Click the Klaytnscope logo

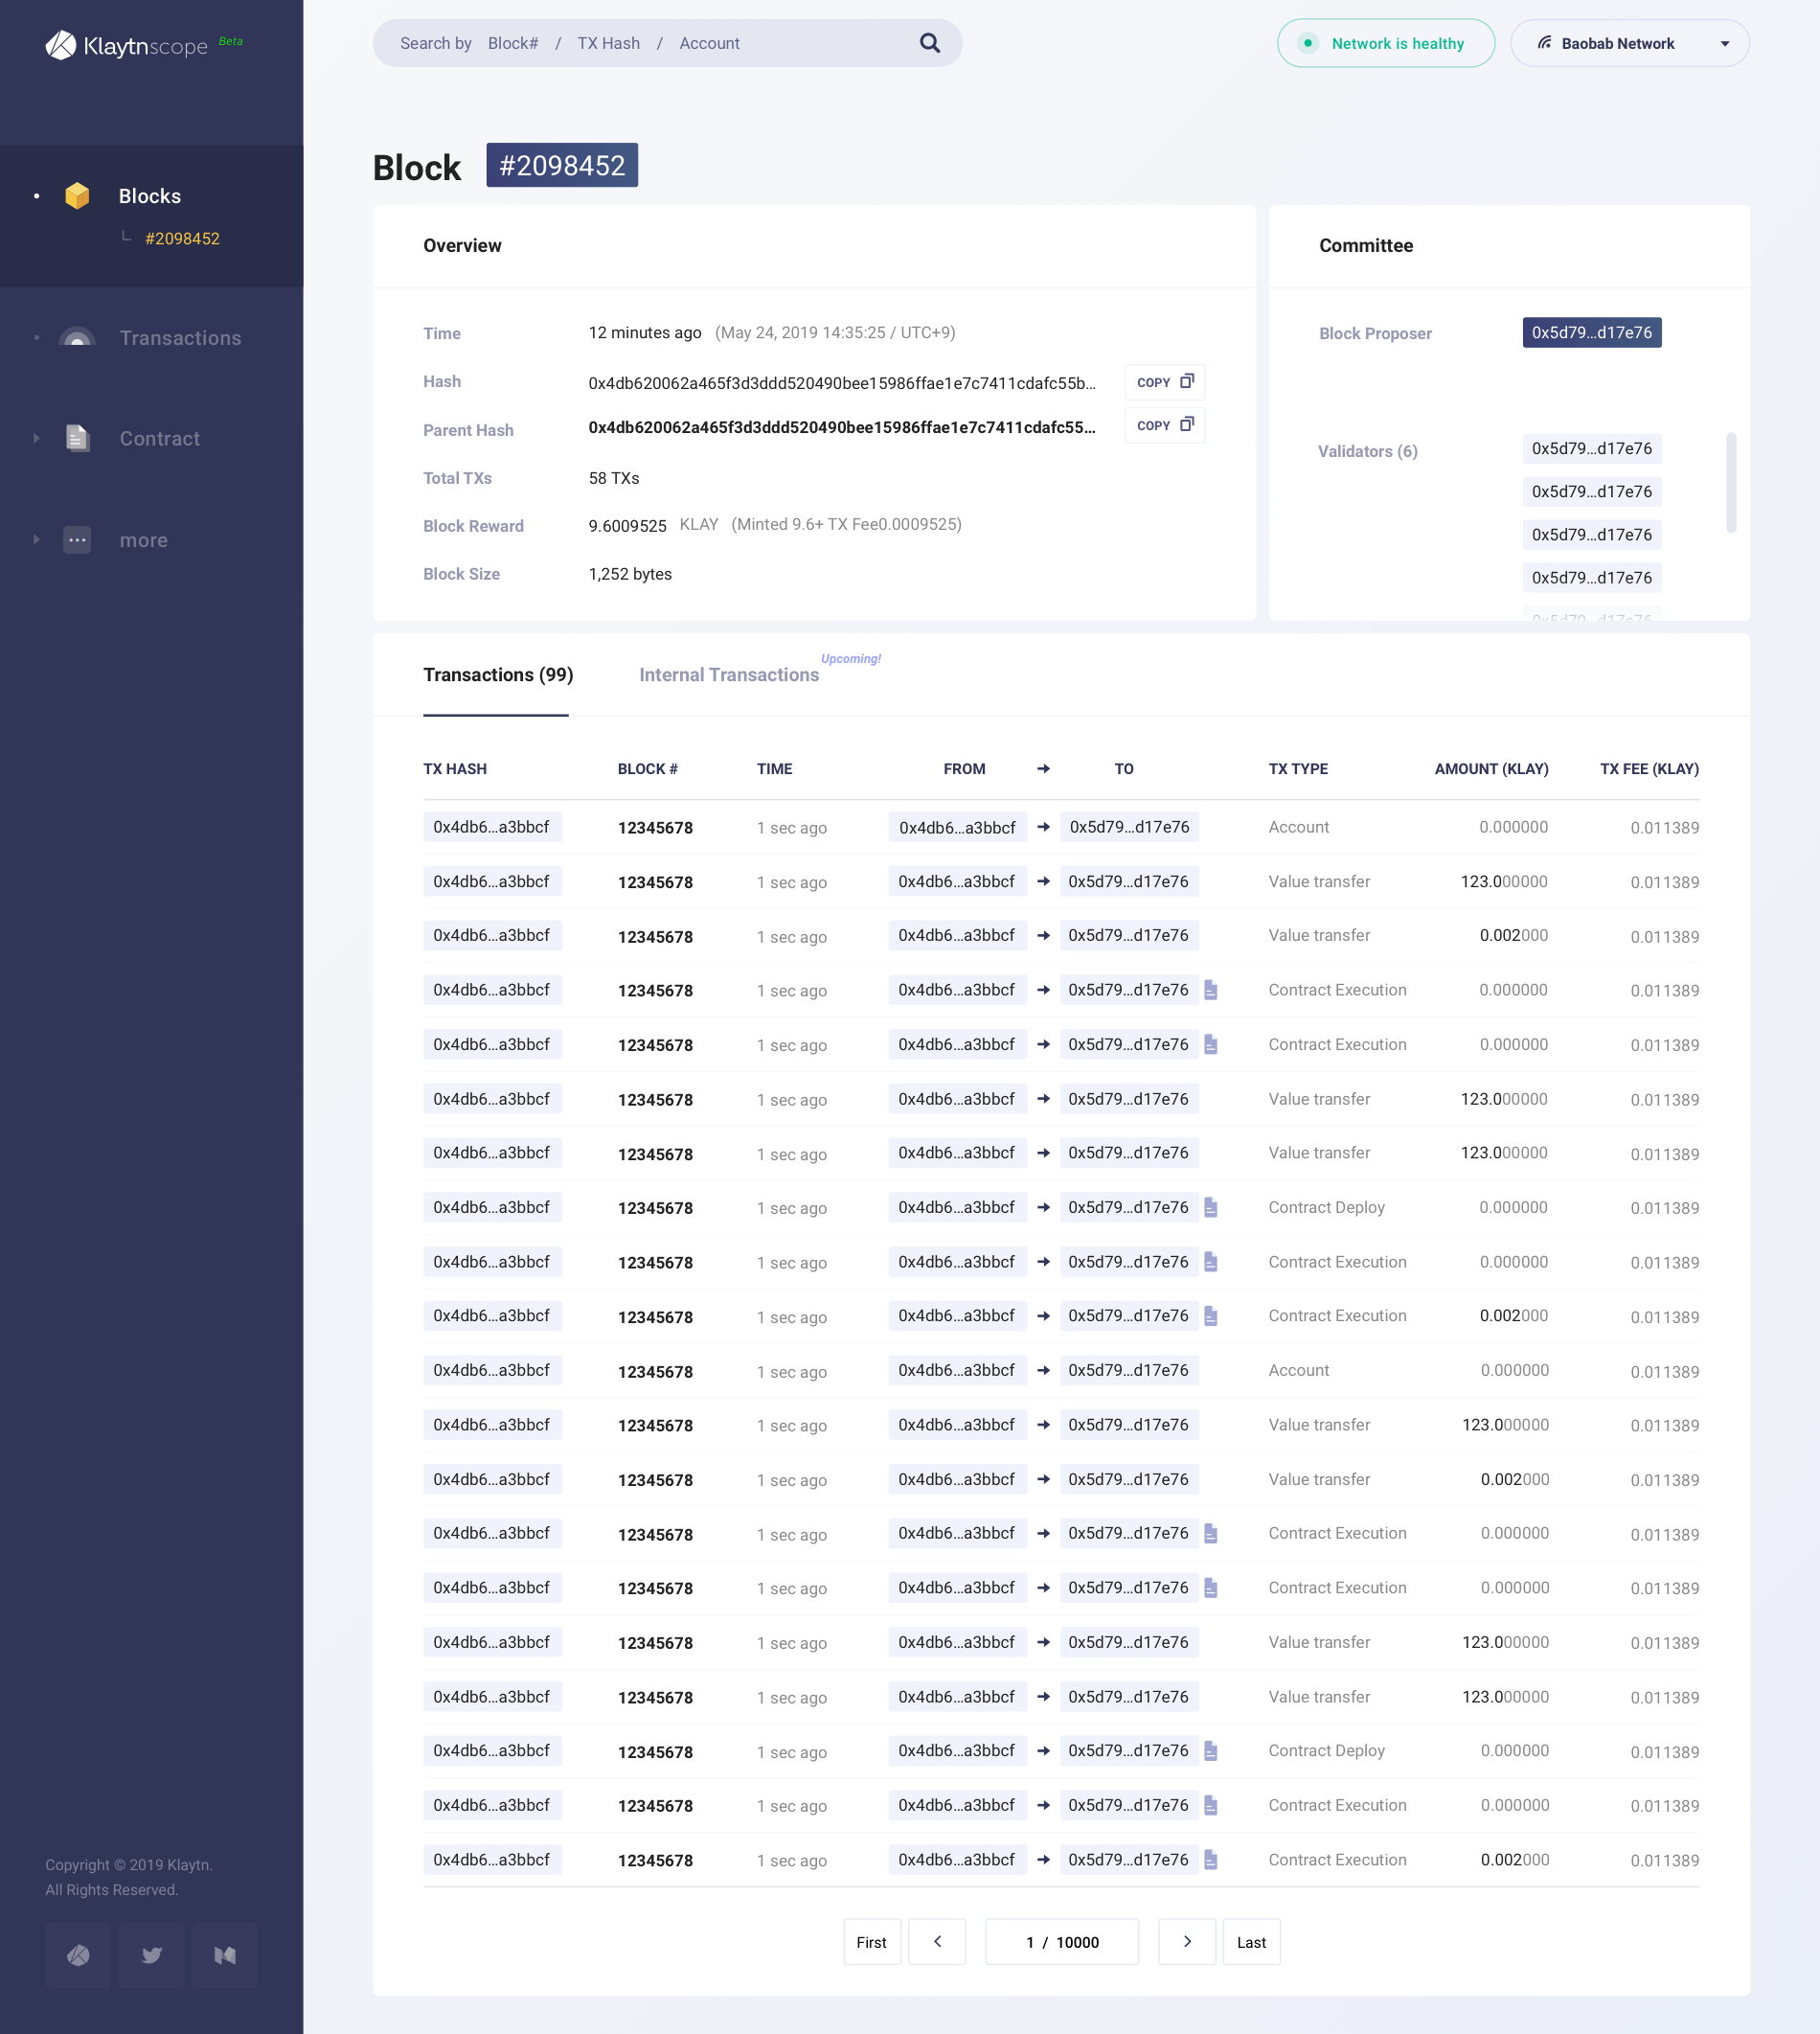(127, 45)
